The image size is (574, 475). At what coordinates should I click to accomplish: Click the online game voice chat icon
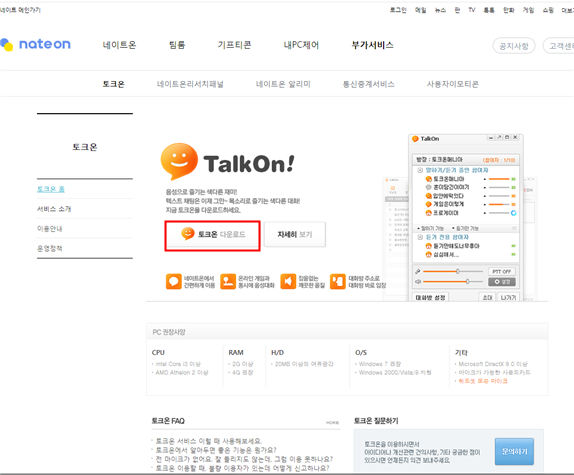228,281
